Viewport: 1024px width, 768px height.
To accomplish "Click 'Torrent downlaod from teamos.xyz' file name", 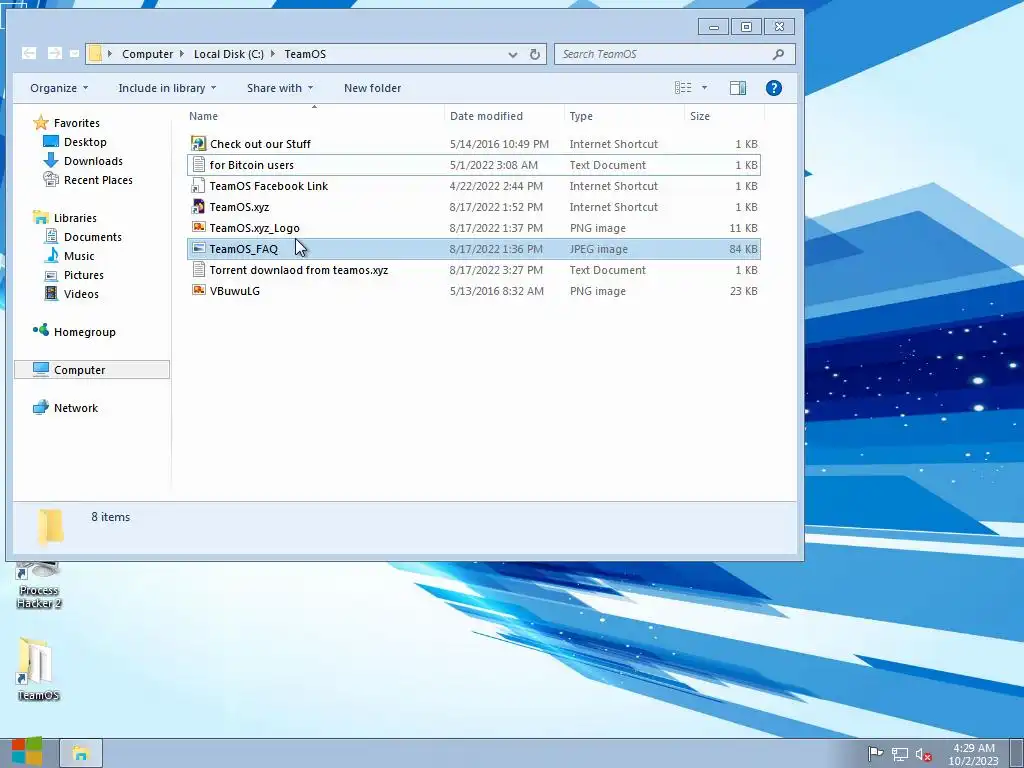I will 299,270.
